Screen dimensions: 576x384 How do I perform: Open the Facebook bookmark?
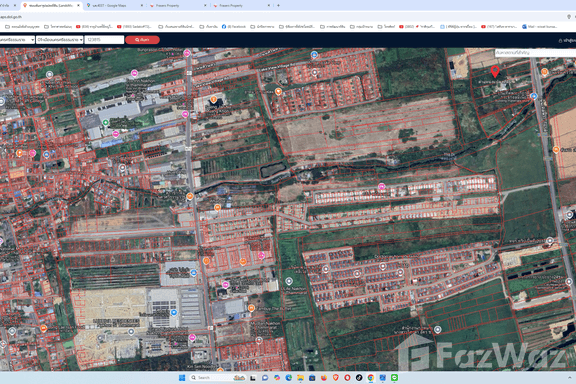point(234,26)
